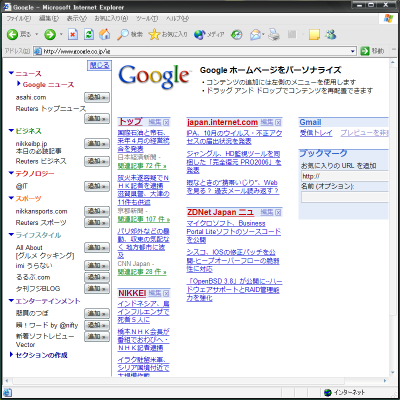The width and height of the screenshot is (400, 400).
Task: Remove the NIKKEI module with its X icon
Action: tap(166, 293)
